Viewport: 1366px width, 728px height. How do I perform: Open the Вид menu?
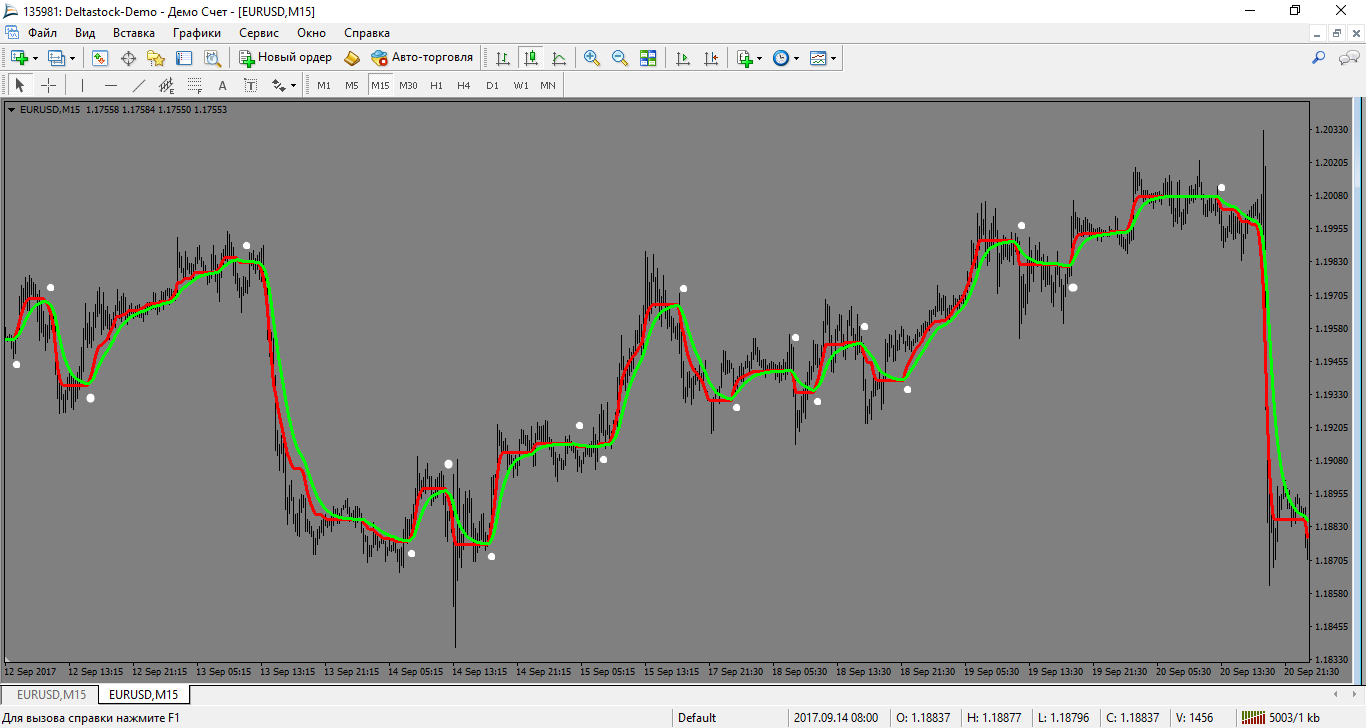(x=85, y=33)
